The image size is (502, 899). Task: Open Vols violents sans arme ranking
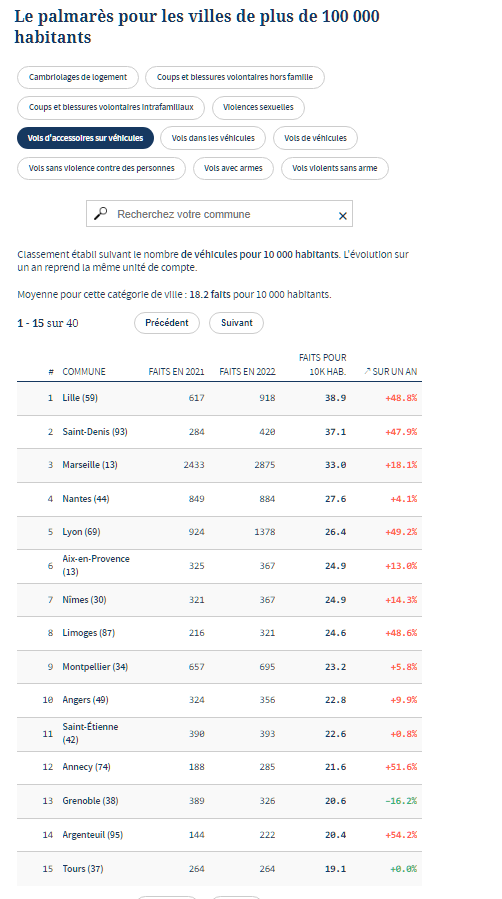335,169
